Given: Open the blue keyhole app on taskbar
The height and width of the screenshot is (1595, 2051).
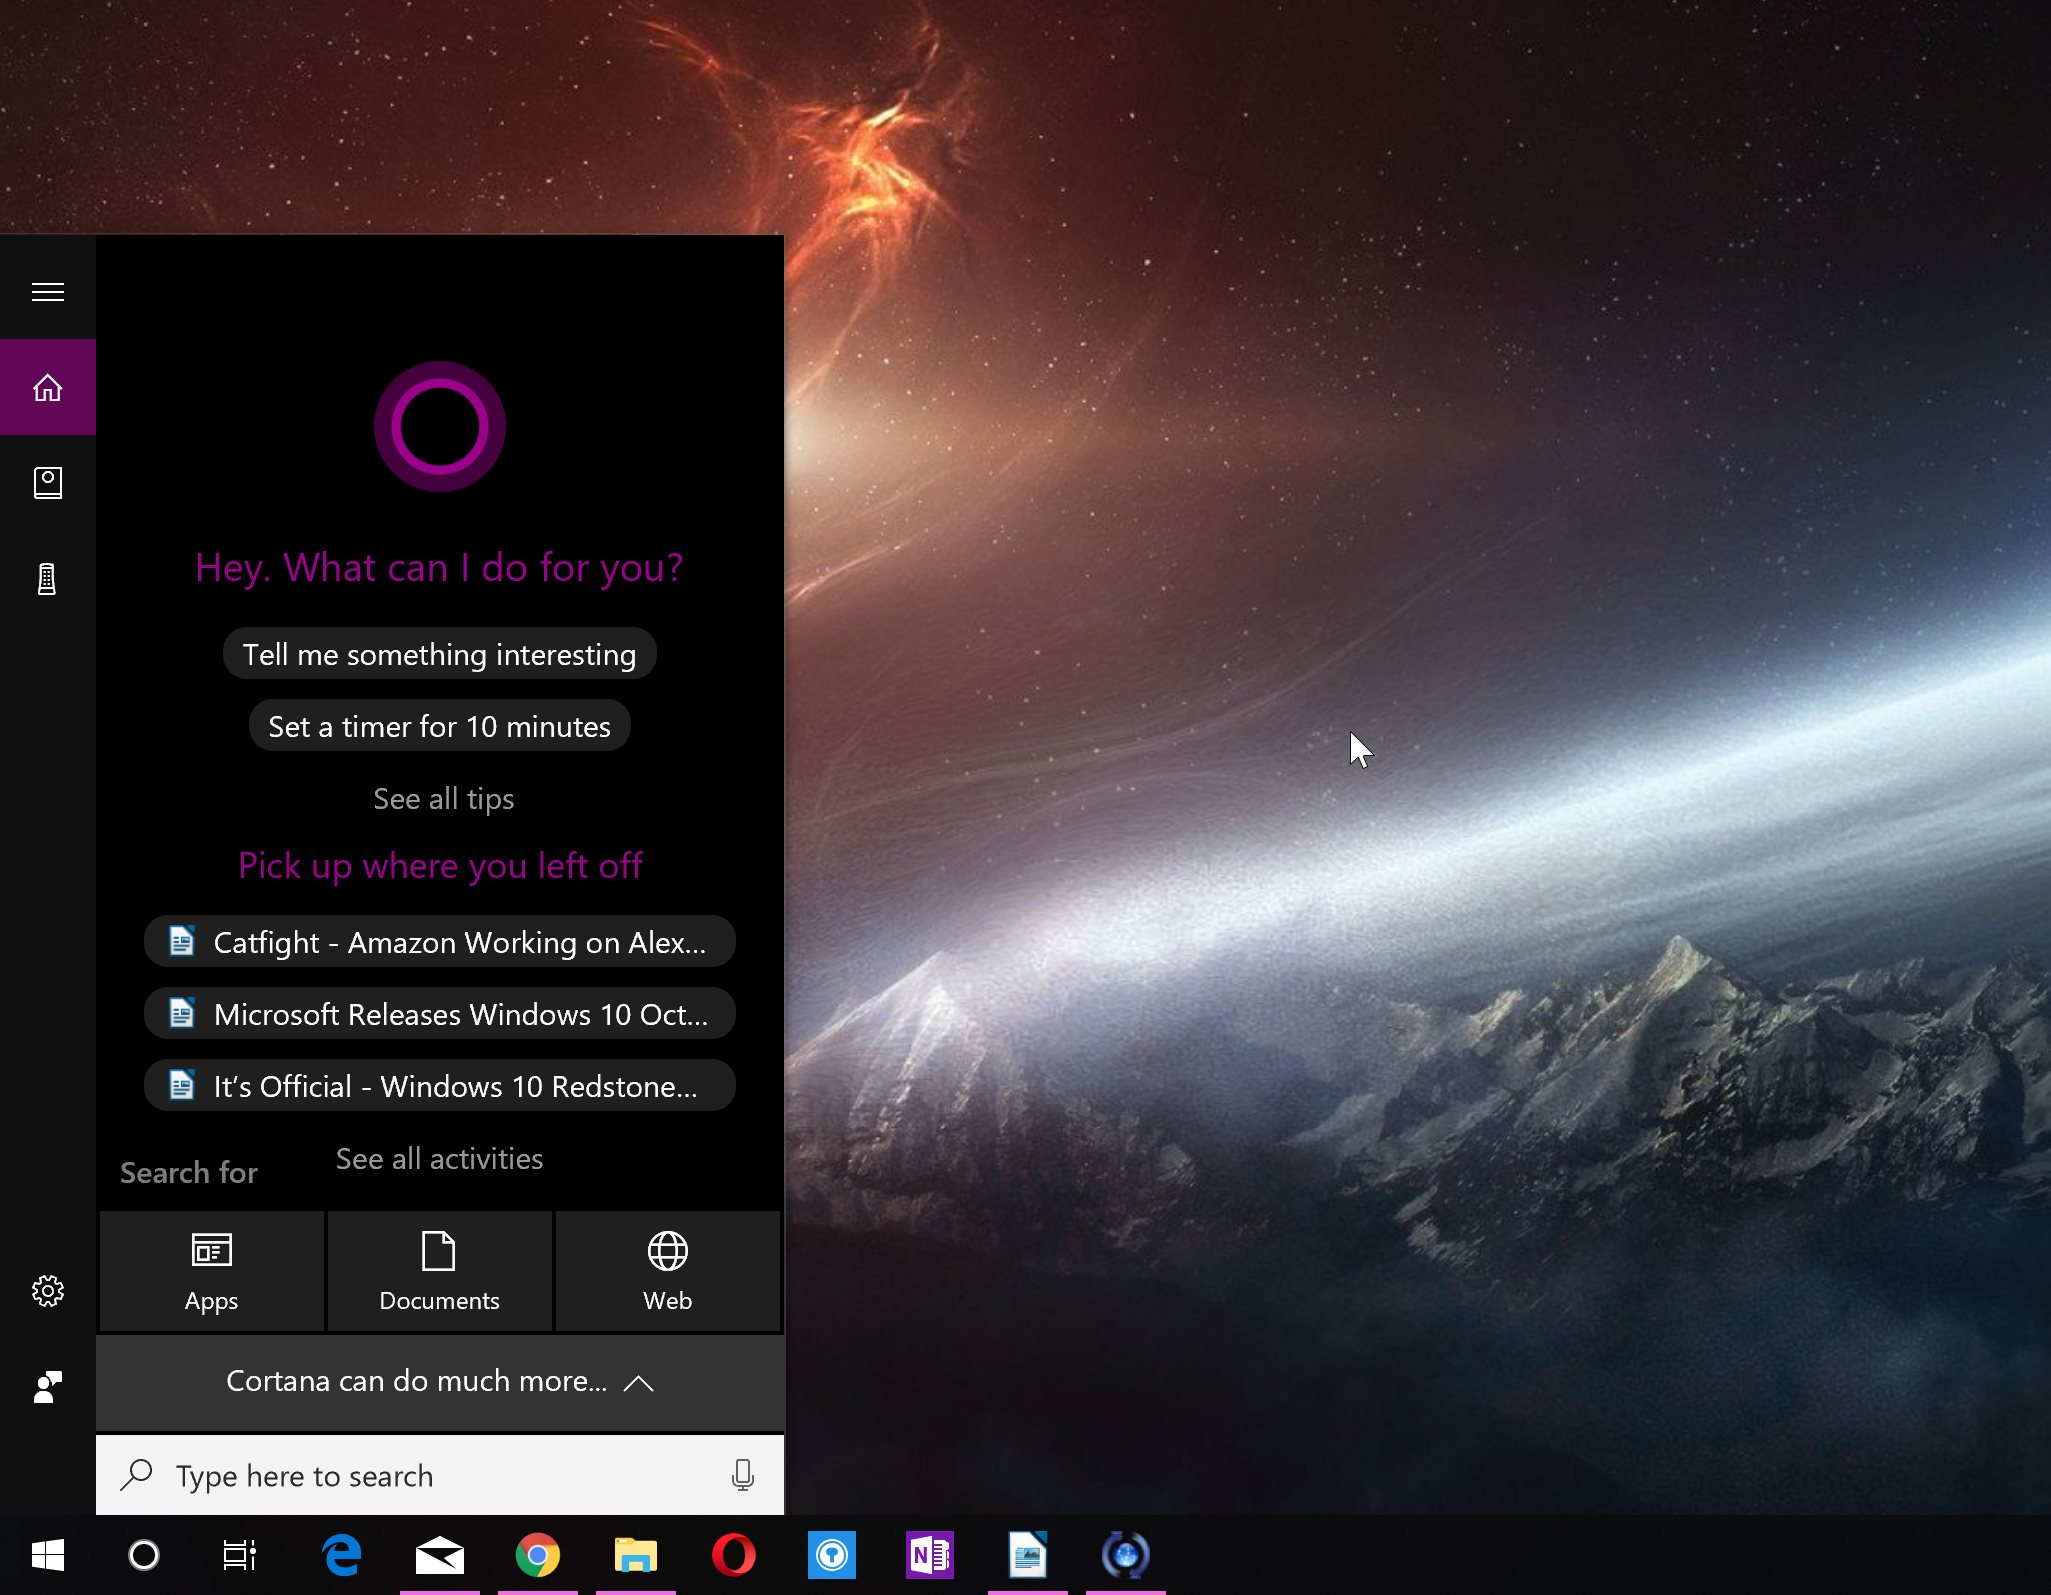Looking at the screenshot, I should point(832,1555).
